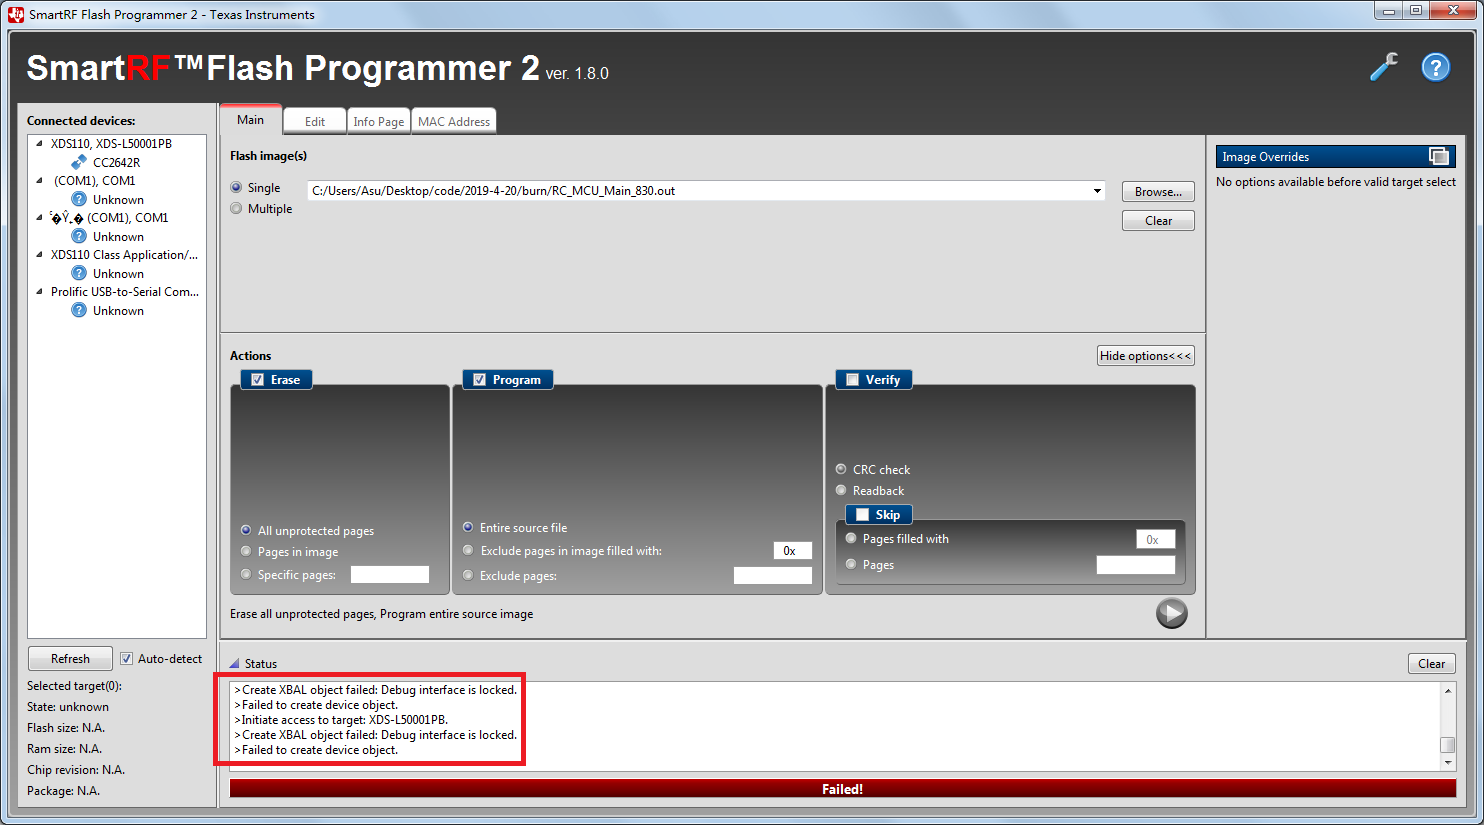Open the help question mark icon
The width and height of the screenshot is (1484, 825).
coord(1436,67)
